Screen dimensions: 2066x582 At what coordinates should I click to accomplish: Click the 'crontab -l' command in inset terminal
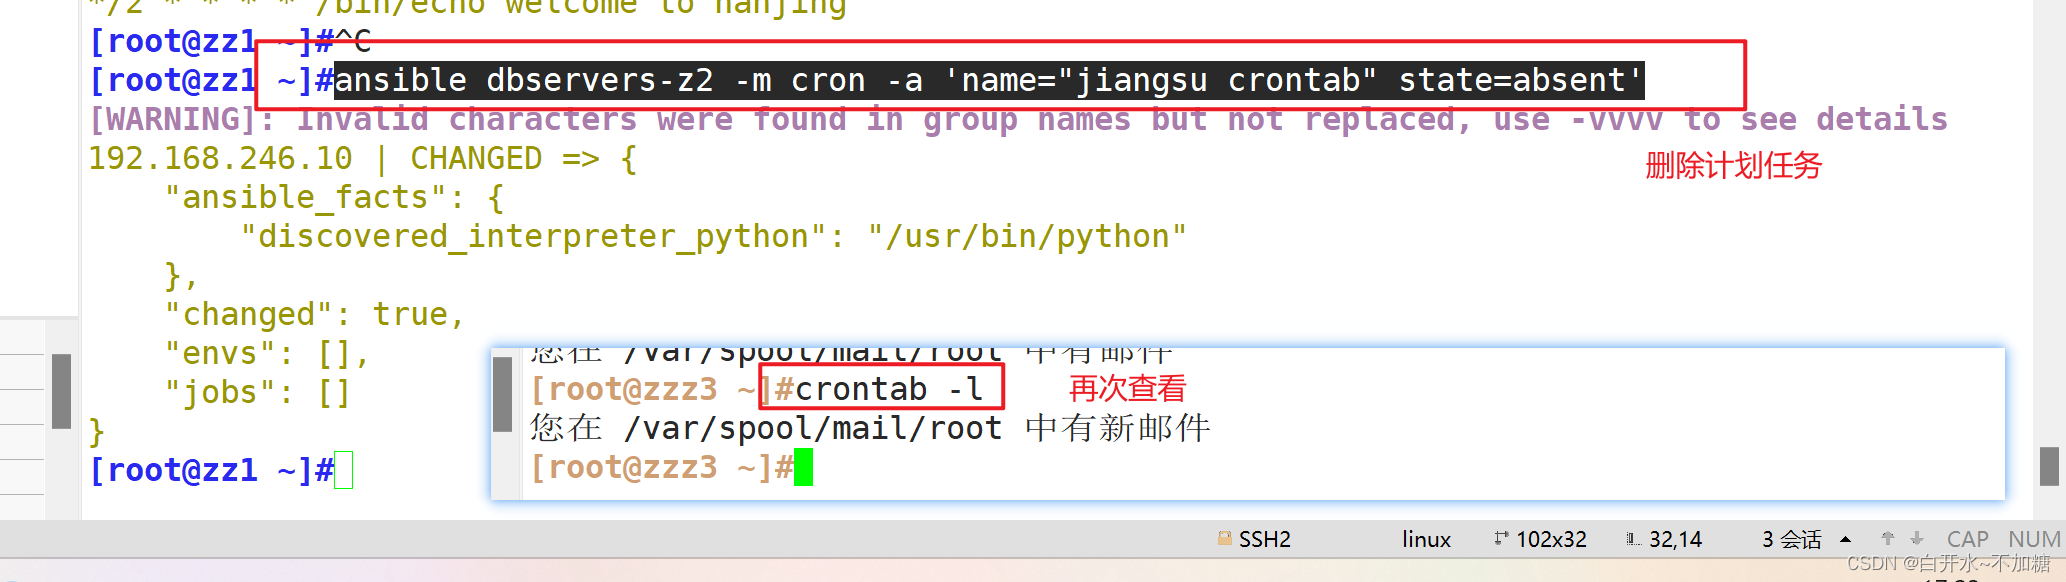(x=889, y=388)
